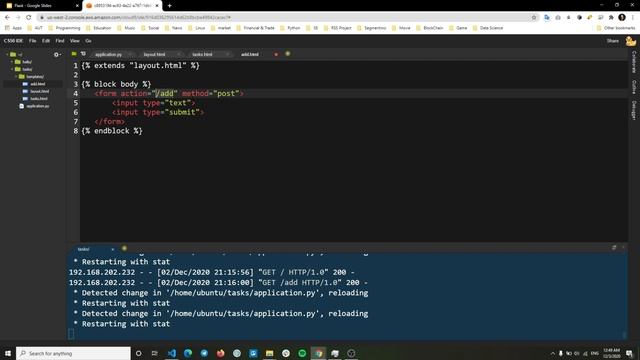The width and height of the screenshot is (640, 360).
Task: Open the View menu
Action: (75, 41)
